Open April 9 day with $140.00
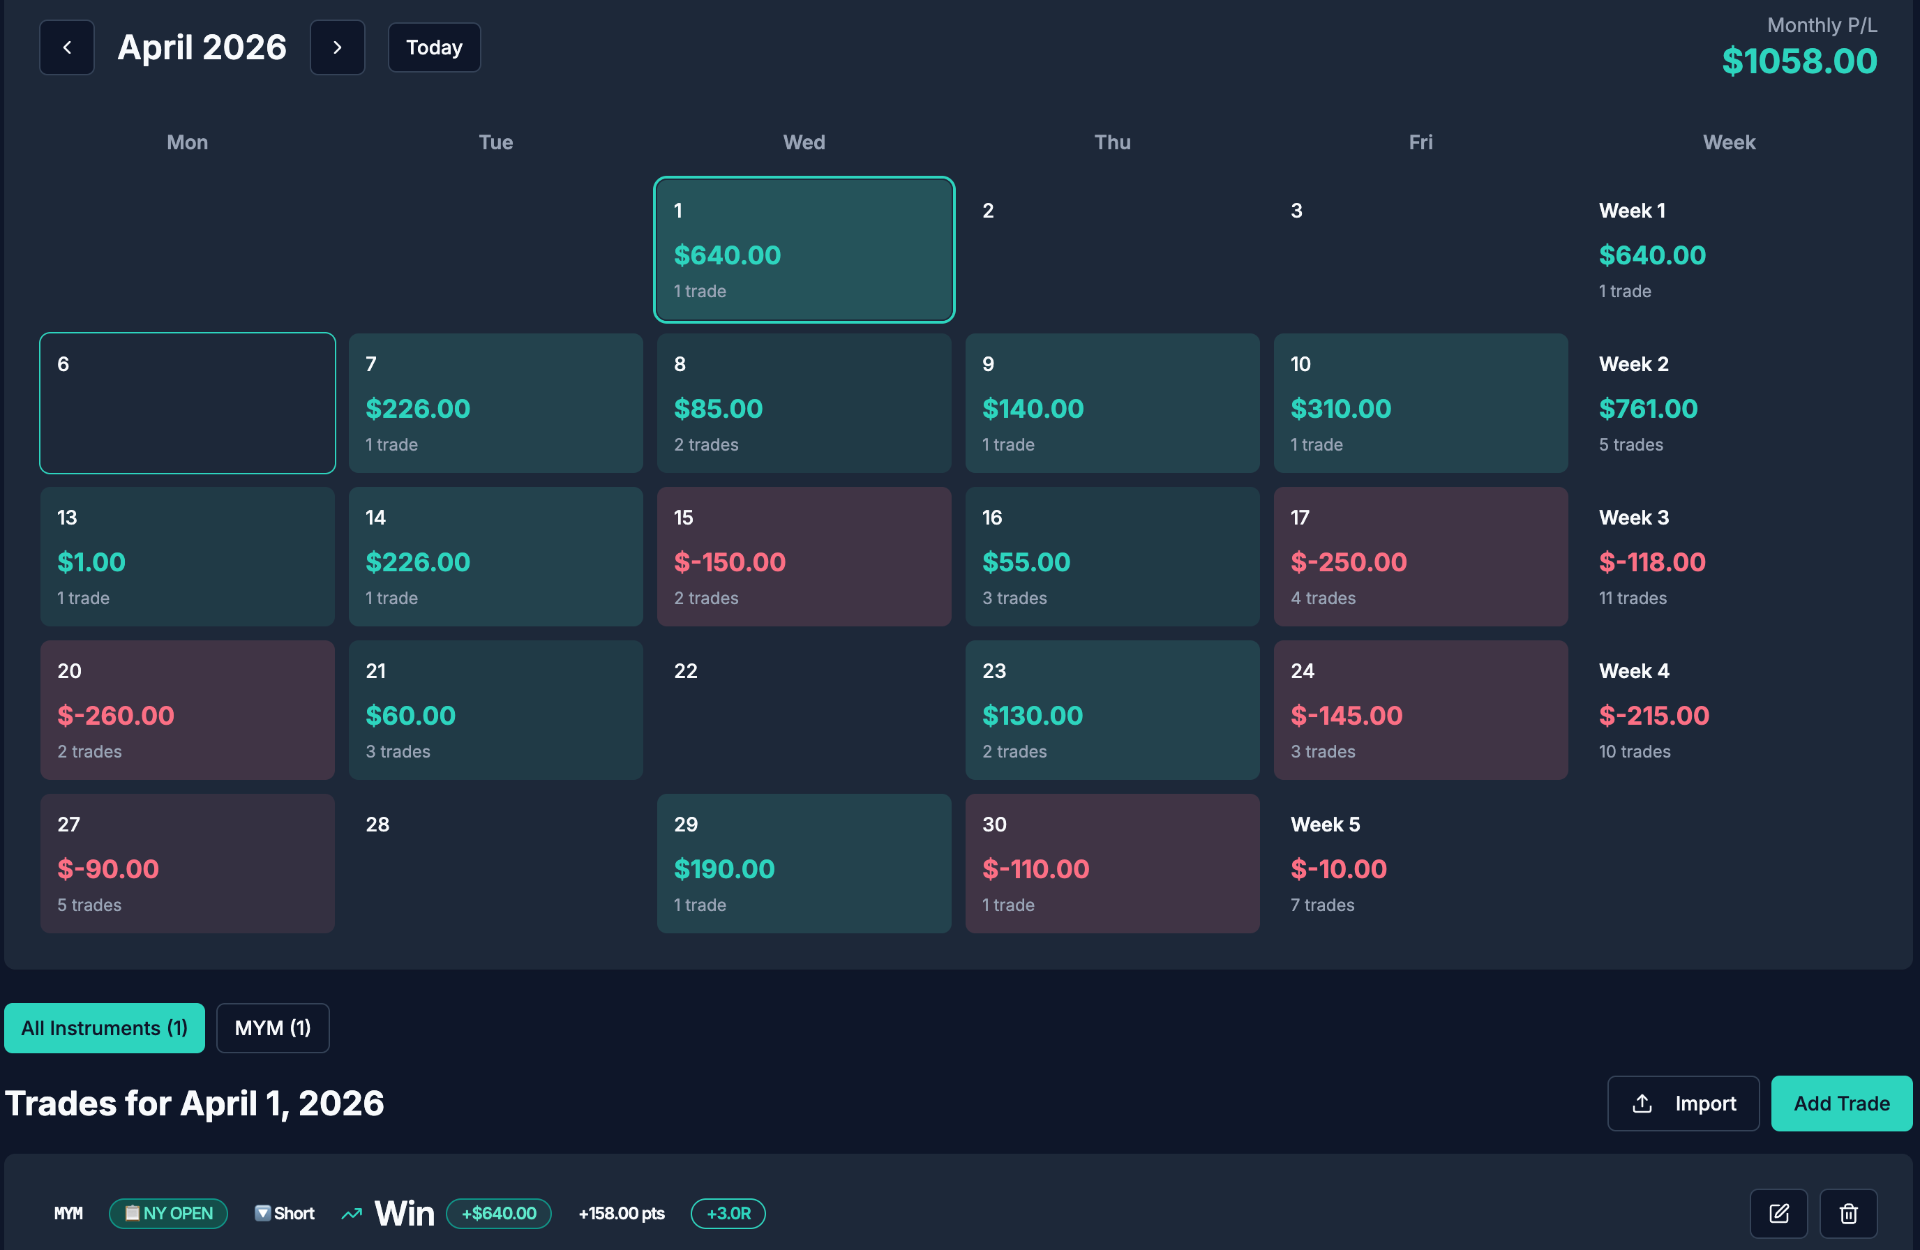The image size is (1920, 1250). [x=1112, y=403]
